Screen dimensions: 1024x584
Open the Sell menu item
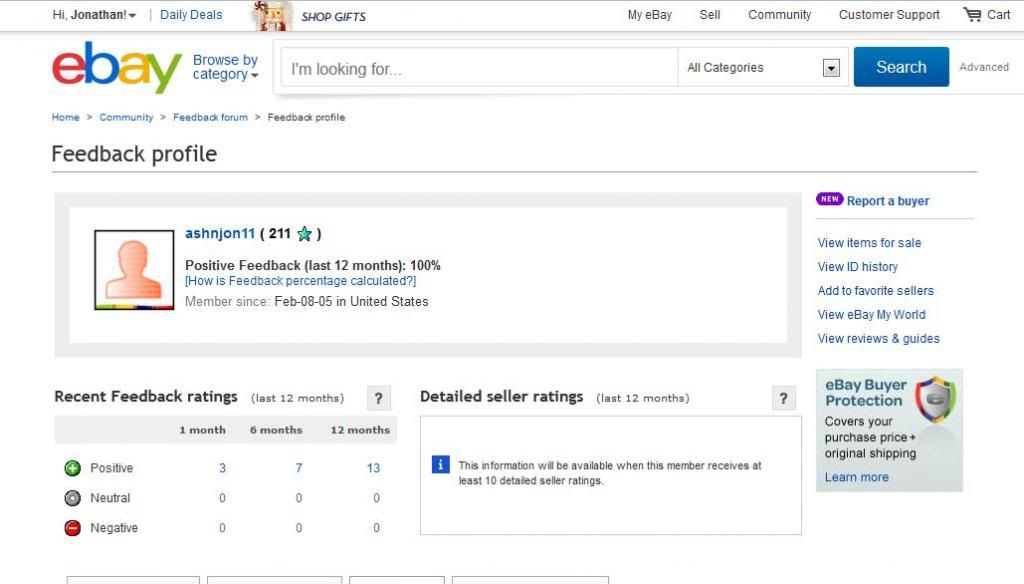(x=710, y=14)
